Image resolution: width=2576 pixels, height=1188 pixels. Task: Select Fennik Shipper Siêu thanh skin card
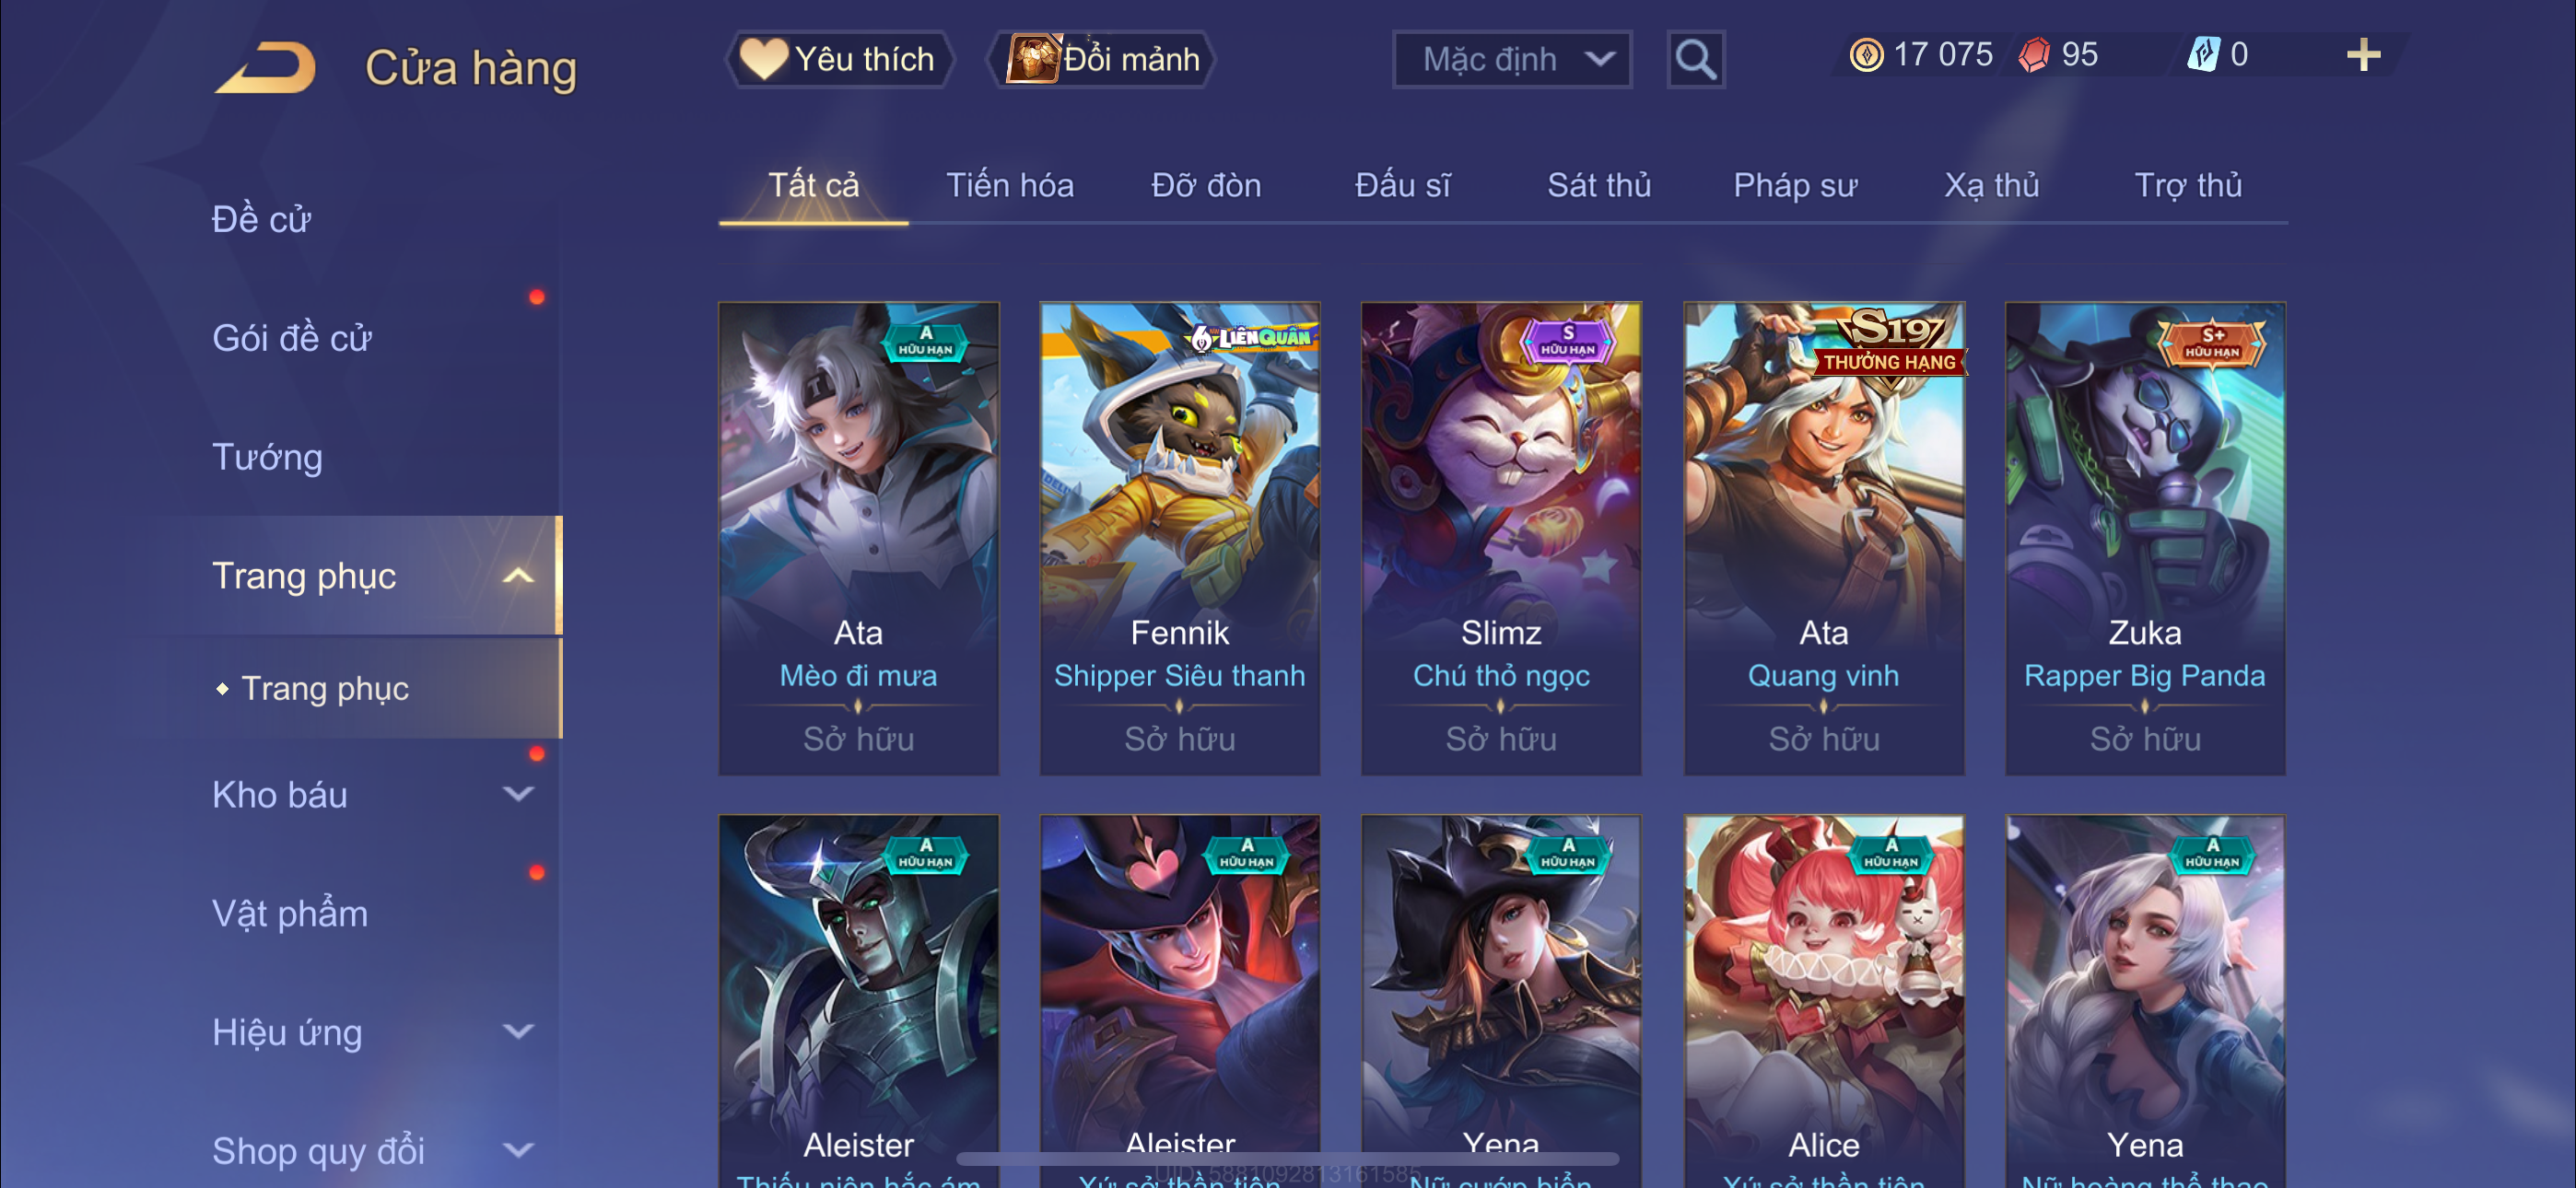[1180, 538]
